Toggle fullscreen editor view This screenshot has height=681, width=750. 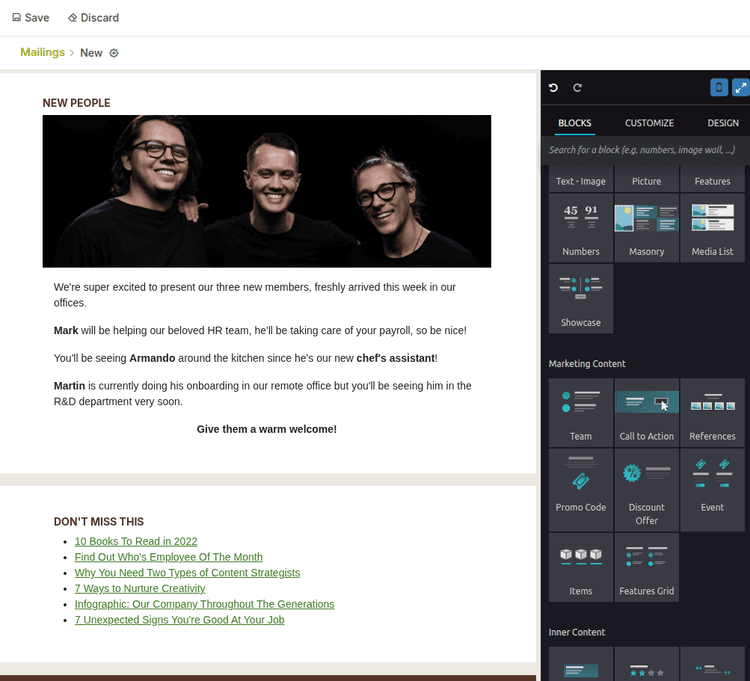[x=741, y=88]
